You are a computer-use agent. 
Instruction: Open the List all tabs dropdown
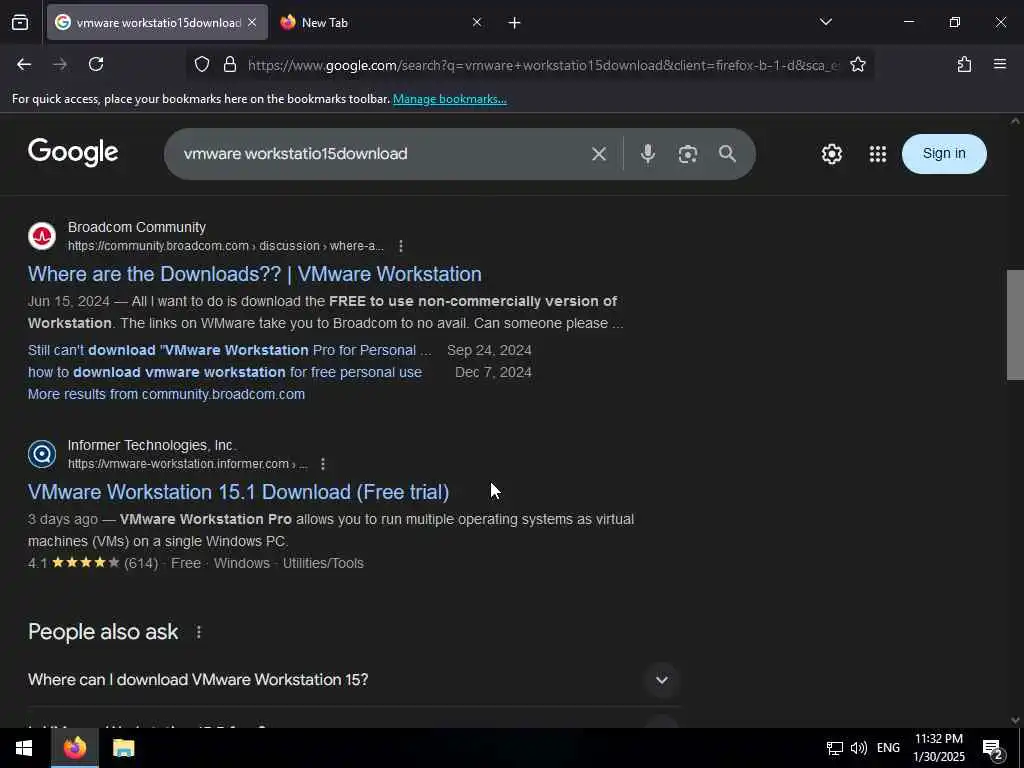pyautogui.click(x=825, y=22)
